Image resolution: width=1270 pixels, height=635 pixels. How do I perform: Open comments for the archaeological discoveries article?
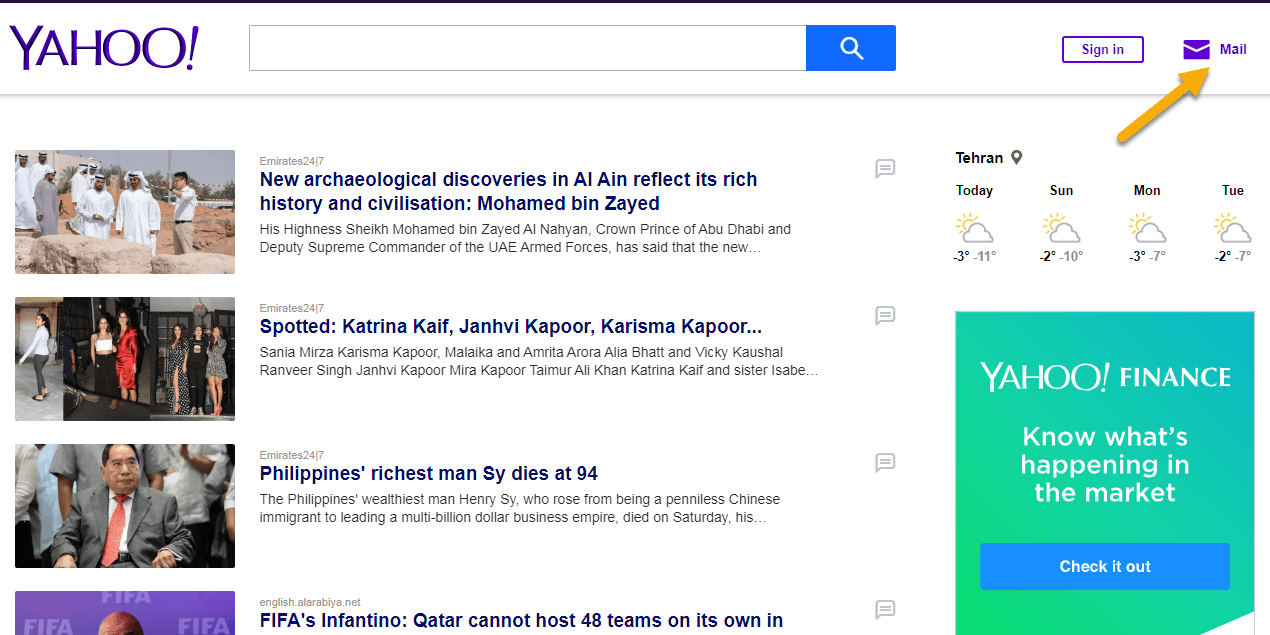click(885, 169)
